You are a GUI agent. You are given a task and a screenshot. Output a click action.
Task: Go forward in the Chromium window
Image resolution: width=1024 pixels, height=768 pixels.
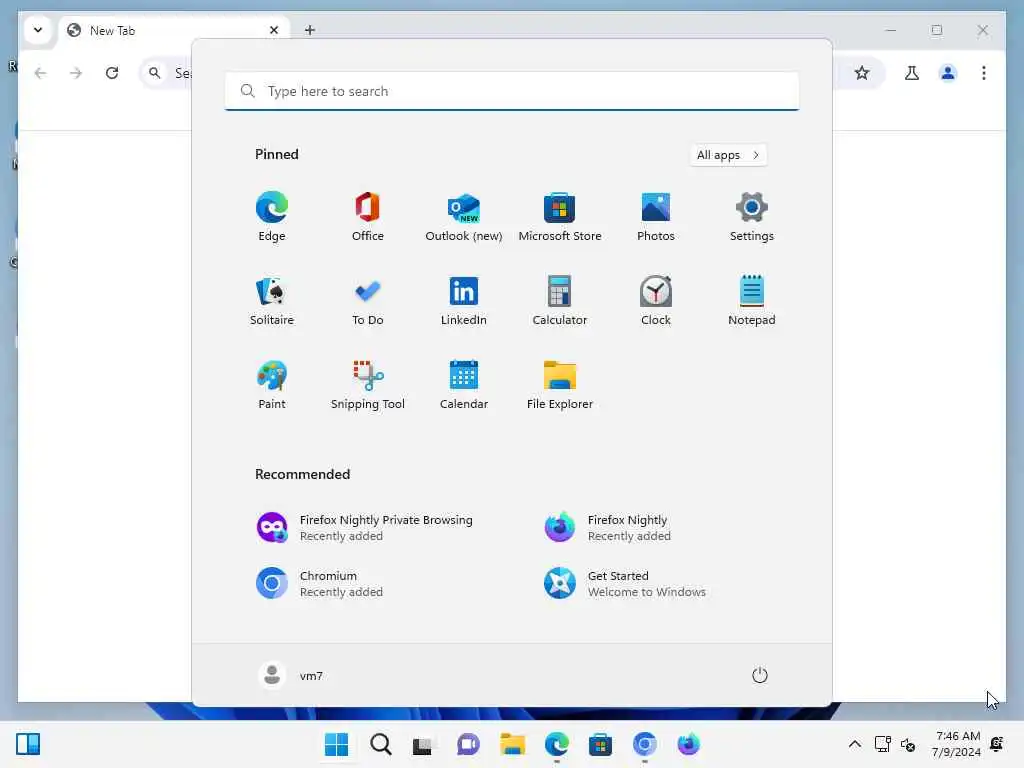pyautogui.click(x=76, y=73)
